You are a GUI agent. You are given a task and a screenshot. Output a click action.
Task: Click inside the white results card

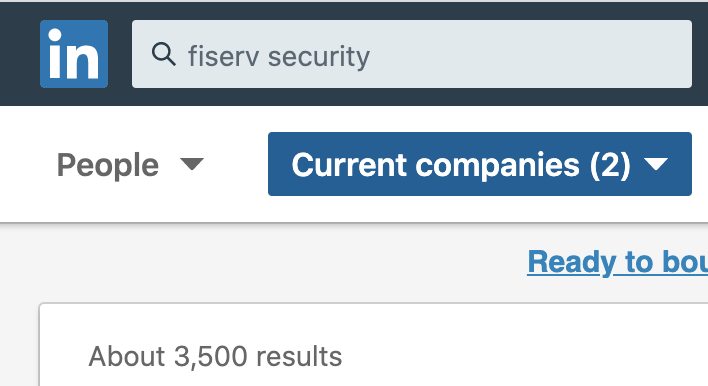click(497, 352)
